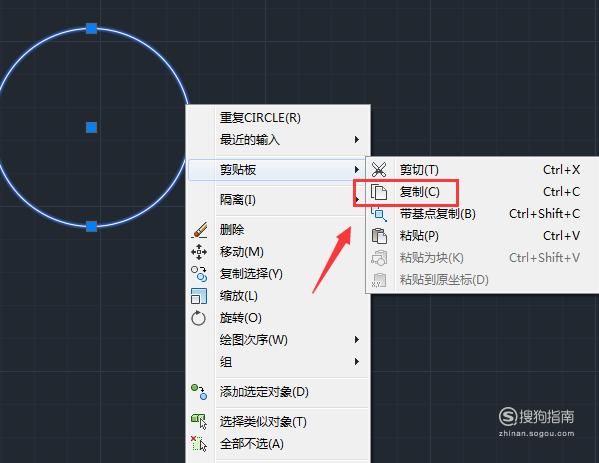Click the scissors icon for 剪切(T)
The height and width of the screenshot is (463, 599).
click(x=379, y=170)
